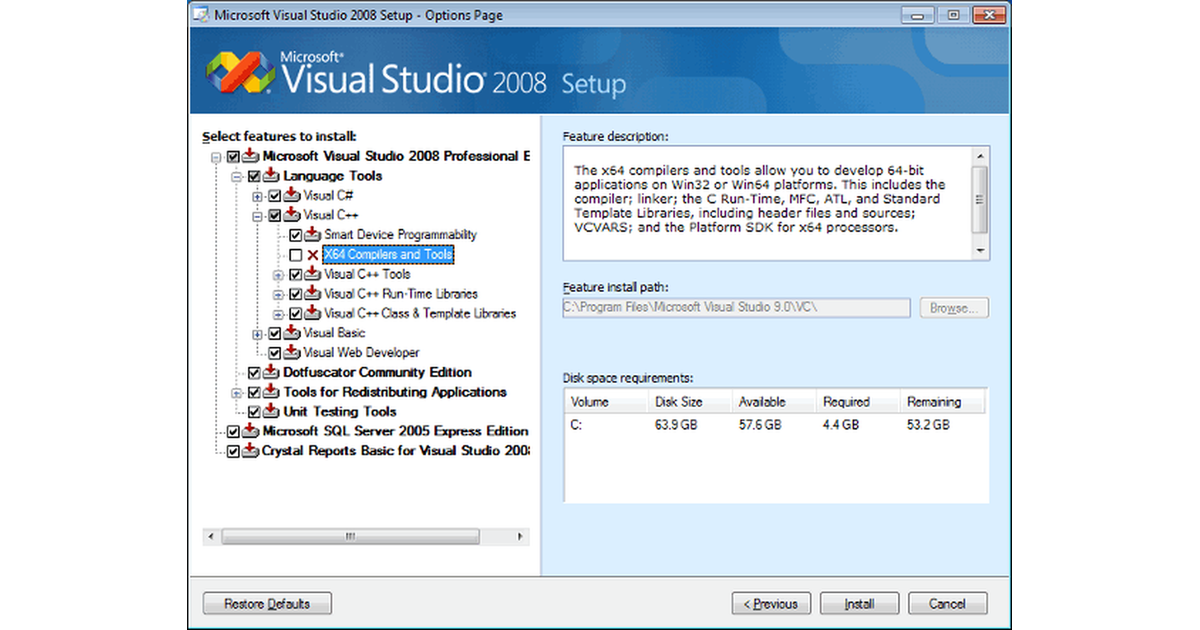Enable the X64 Compilers and Tools checkbox
Screen dimensions: 1200x630
[x=296, y=254]
